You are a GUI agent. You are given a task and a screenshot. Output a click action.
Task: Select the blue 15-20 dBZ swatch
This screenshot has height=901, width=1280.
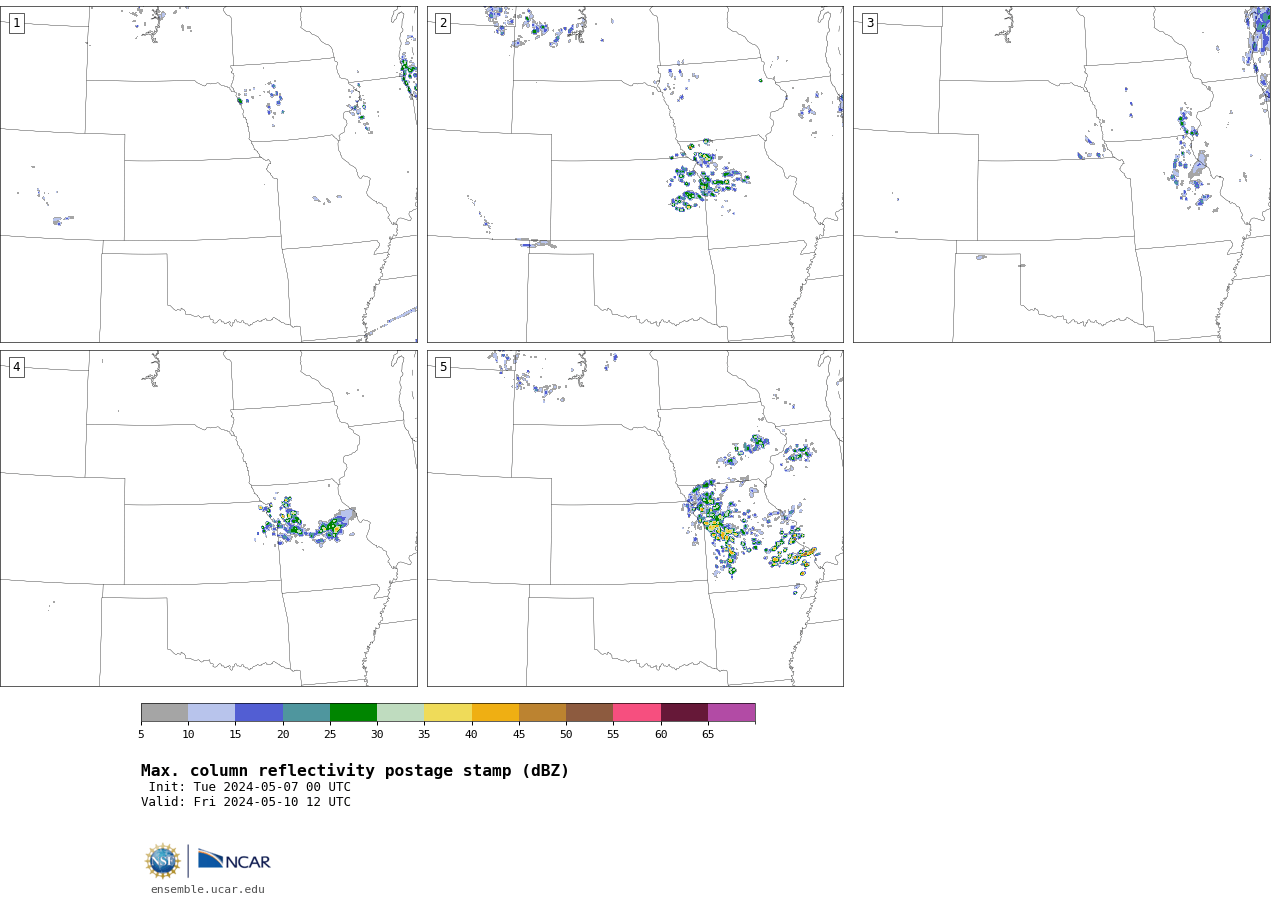point(259,713)
